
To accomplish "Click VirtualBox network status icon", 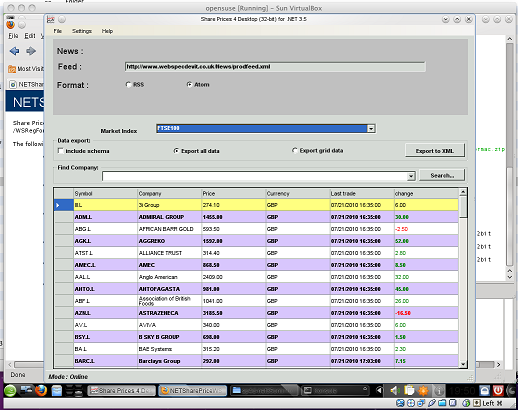I will pos(421,403).
